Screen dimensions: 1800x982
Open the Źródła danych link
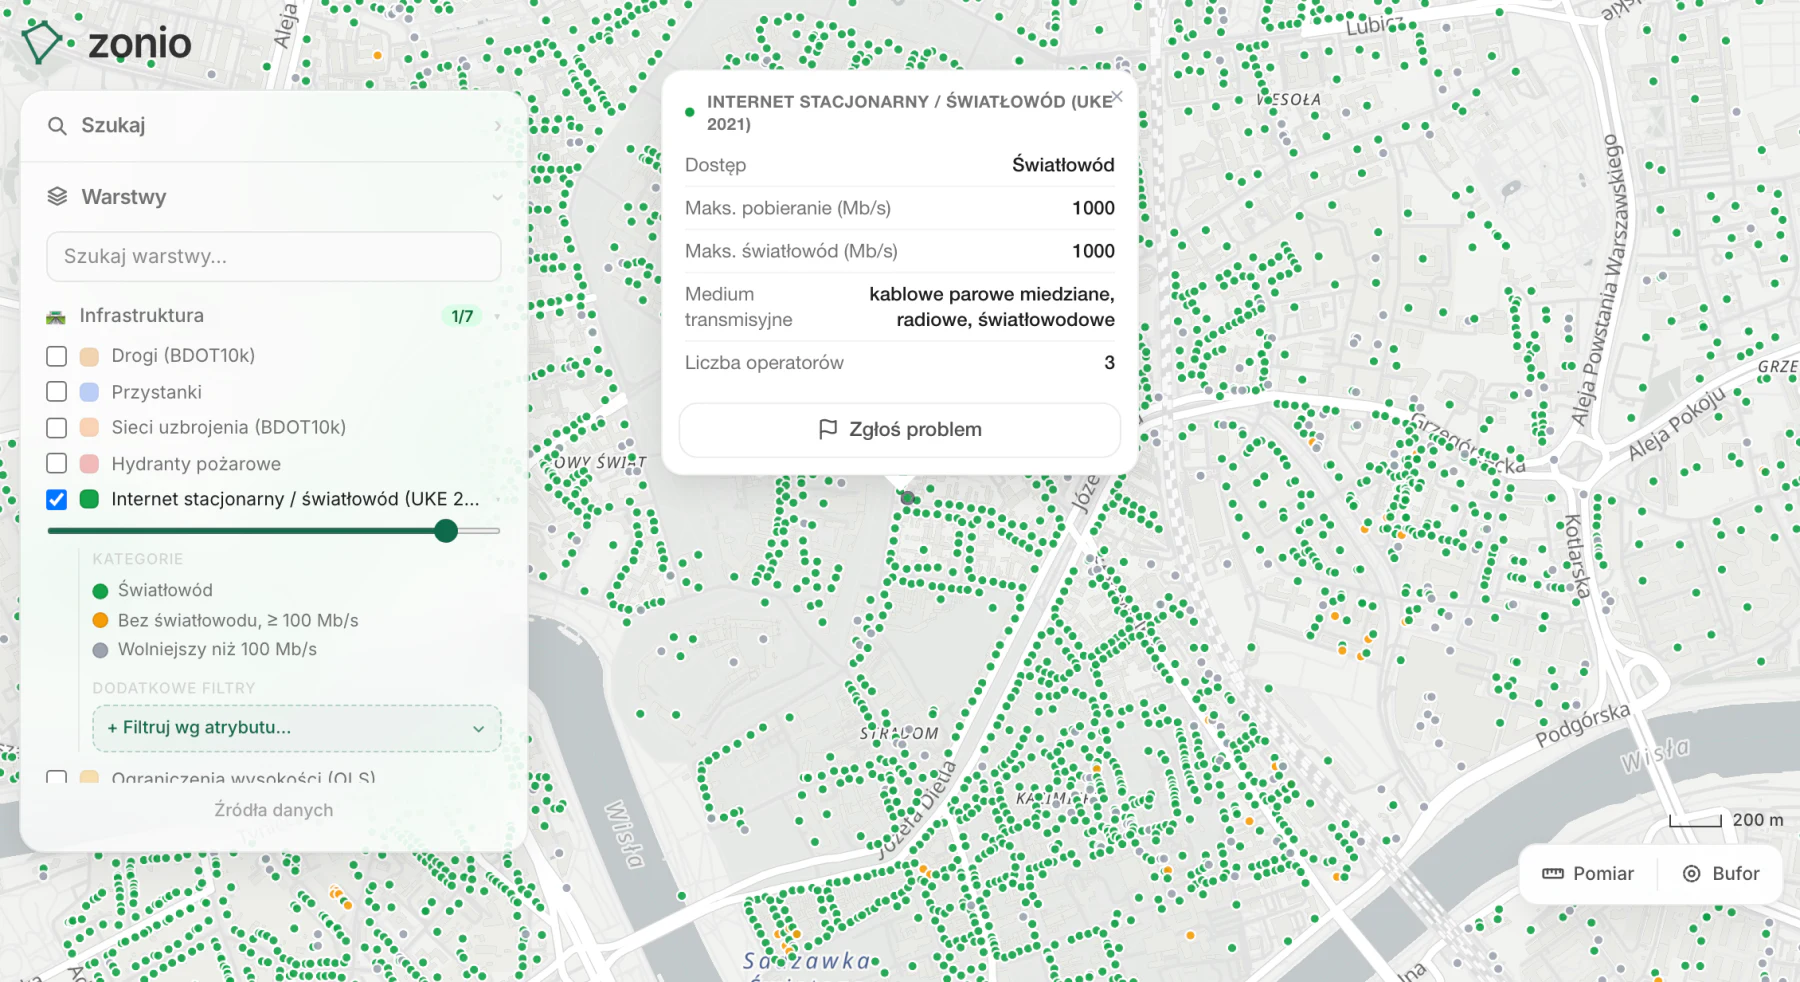click(273, 810)
